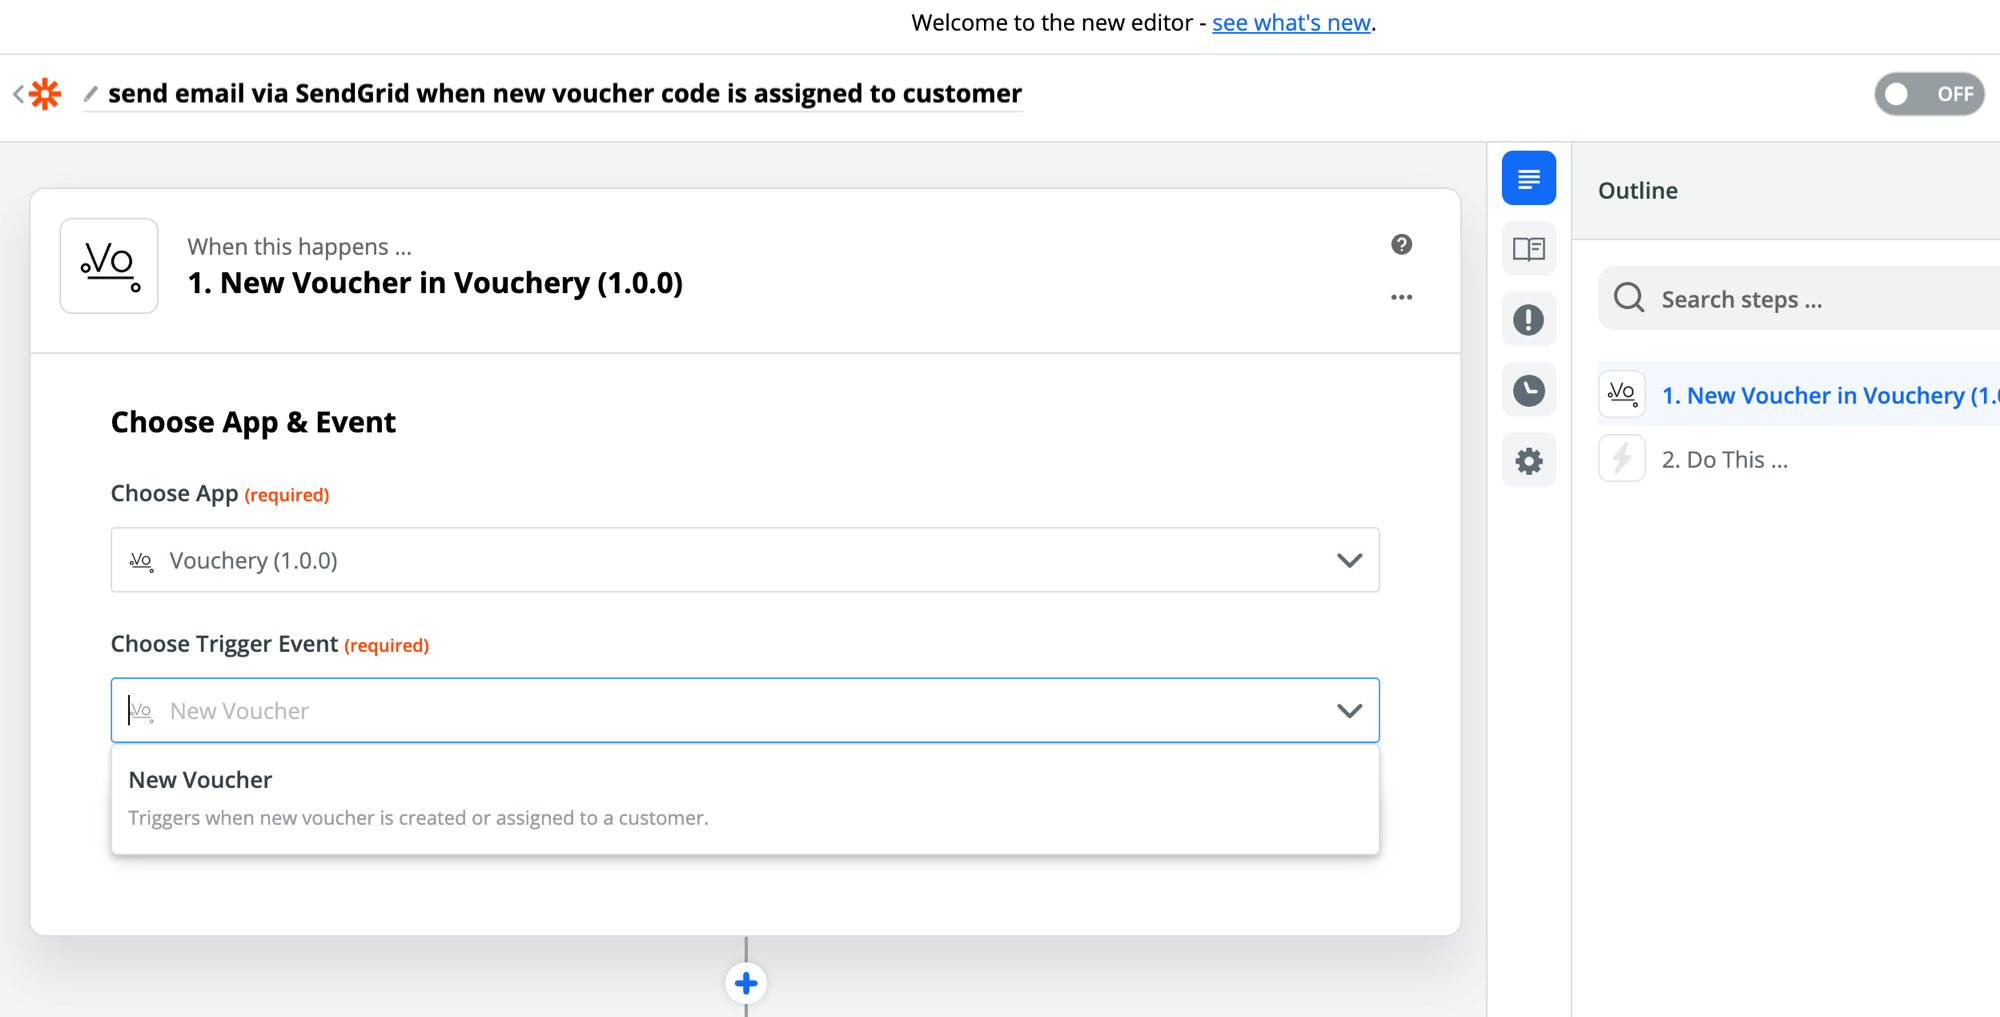Click the pencil icon to rename the Zap
This screenshot has width=2000, height=1017.
(x=91, y=94)
